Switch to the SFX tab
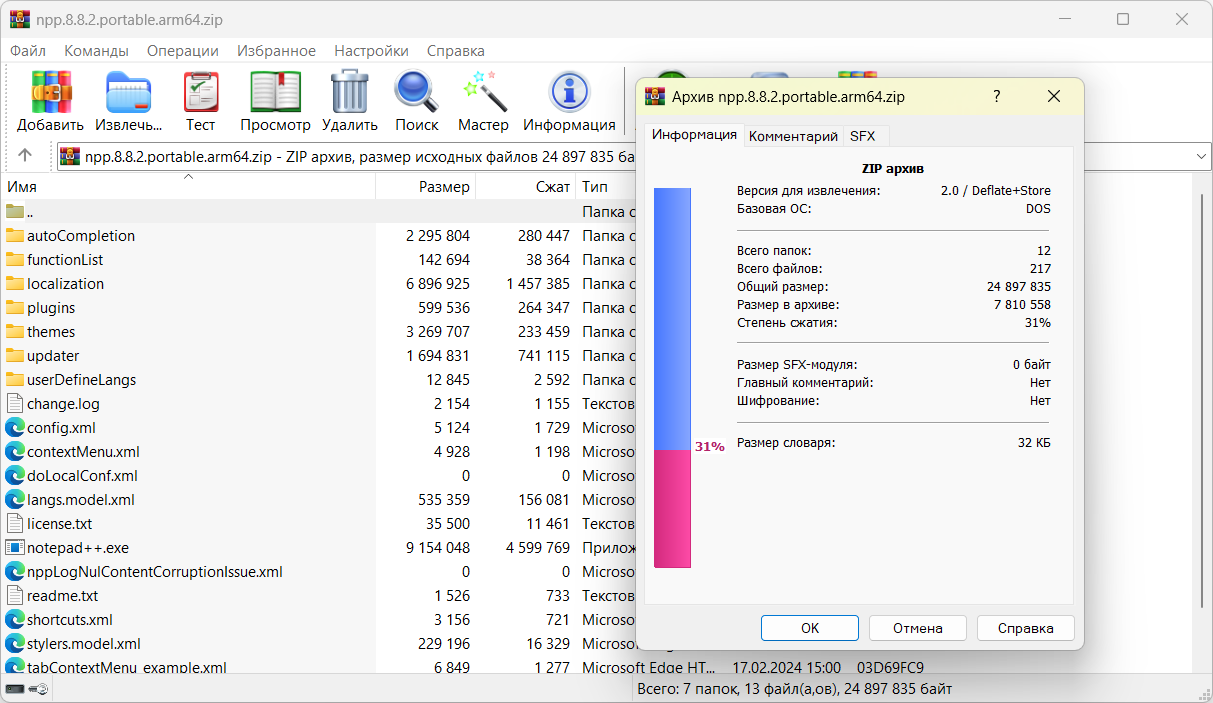This screenshot has width=1213, height=703. [862, 136]
